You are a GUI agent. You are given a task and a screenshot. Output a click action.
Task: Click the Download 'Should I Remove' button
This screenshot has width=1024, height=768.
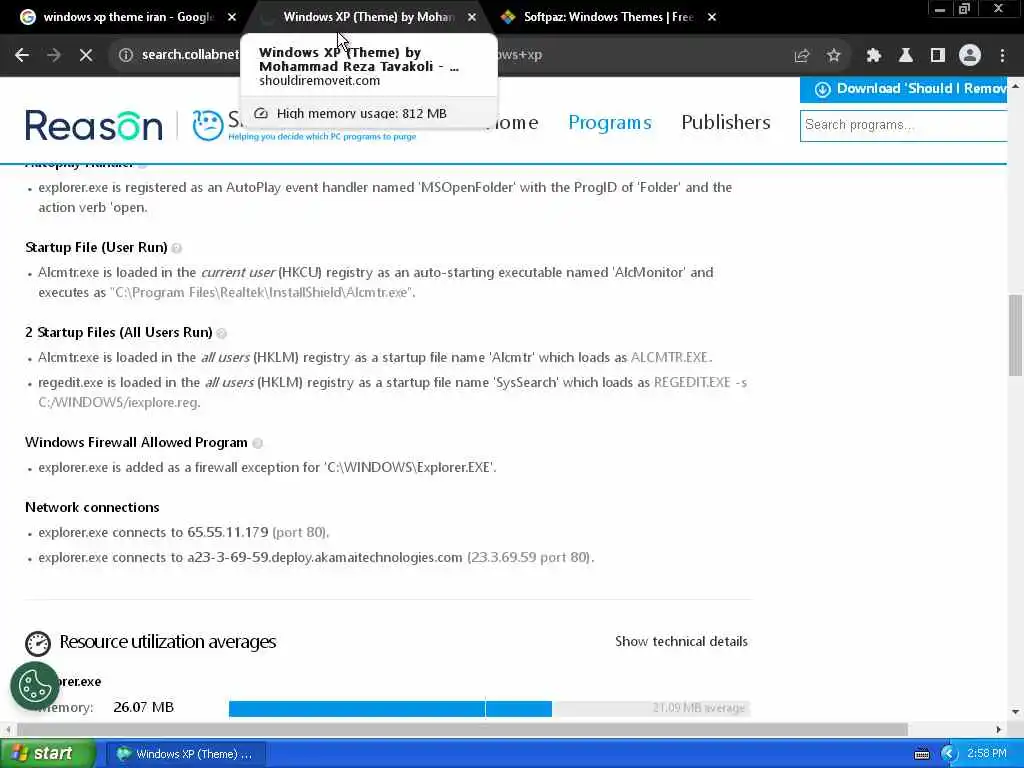pos(904,89)
